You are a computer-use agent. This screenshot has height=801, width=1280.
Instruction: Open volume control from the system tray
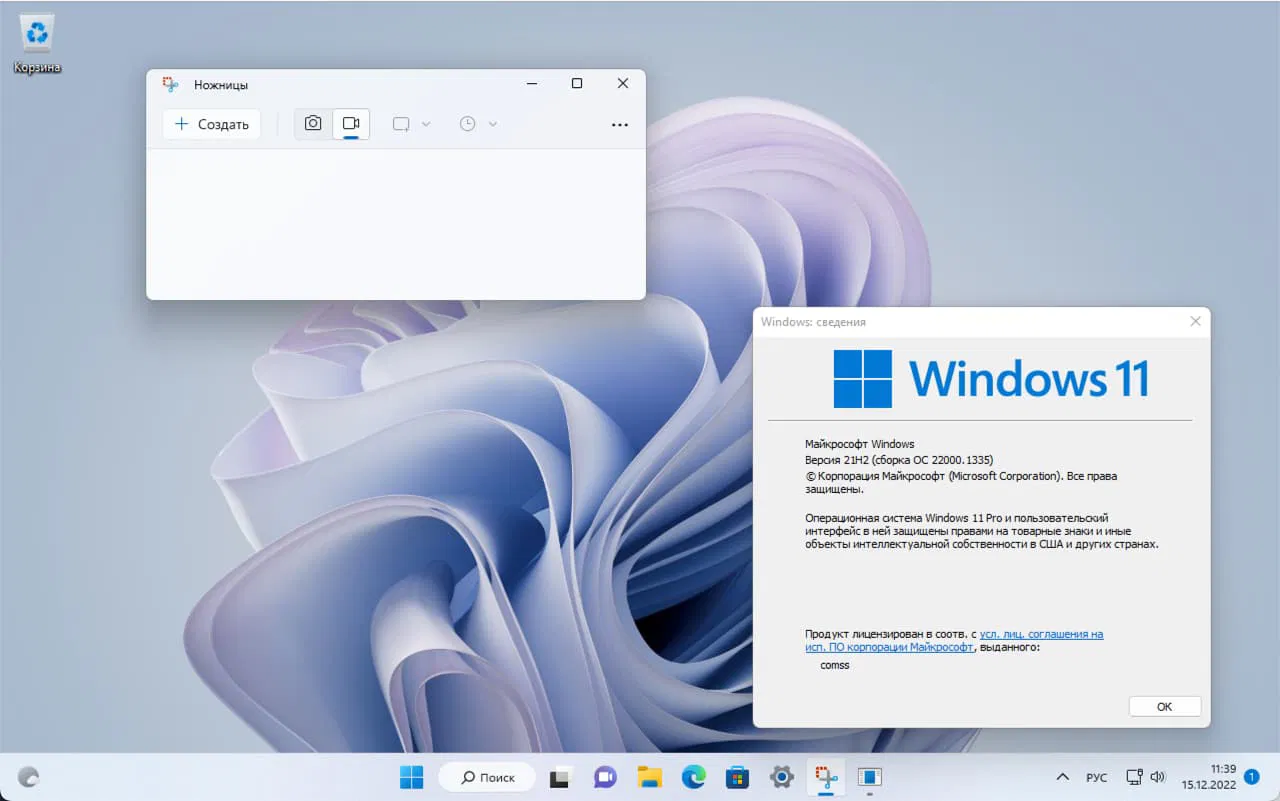1158,777
